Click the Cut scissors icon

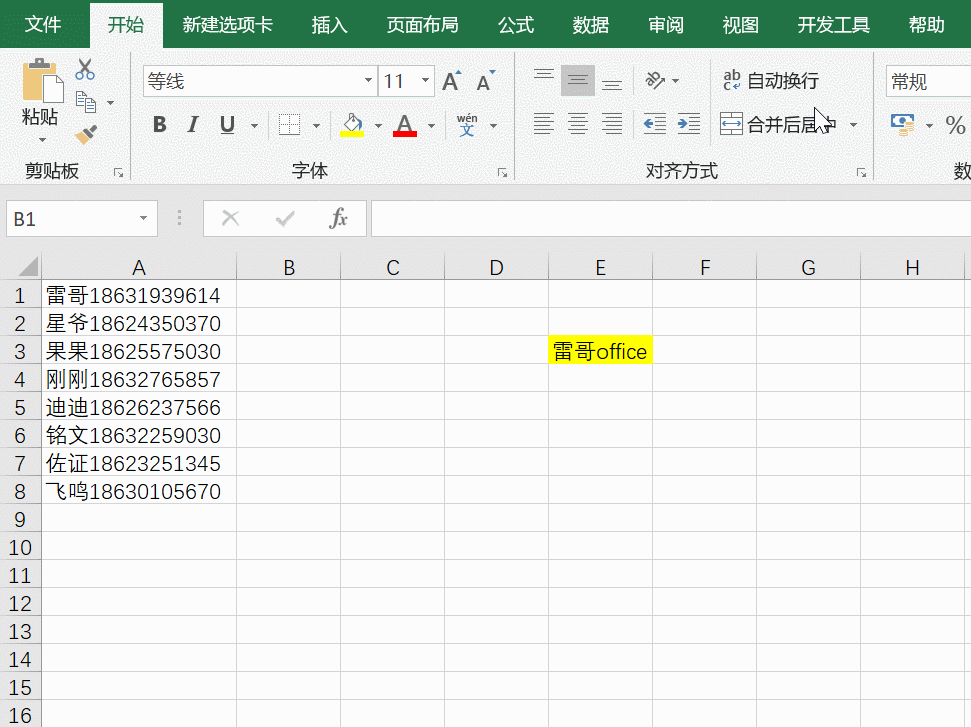click(x=85, y=70)
